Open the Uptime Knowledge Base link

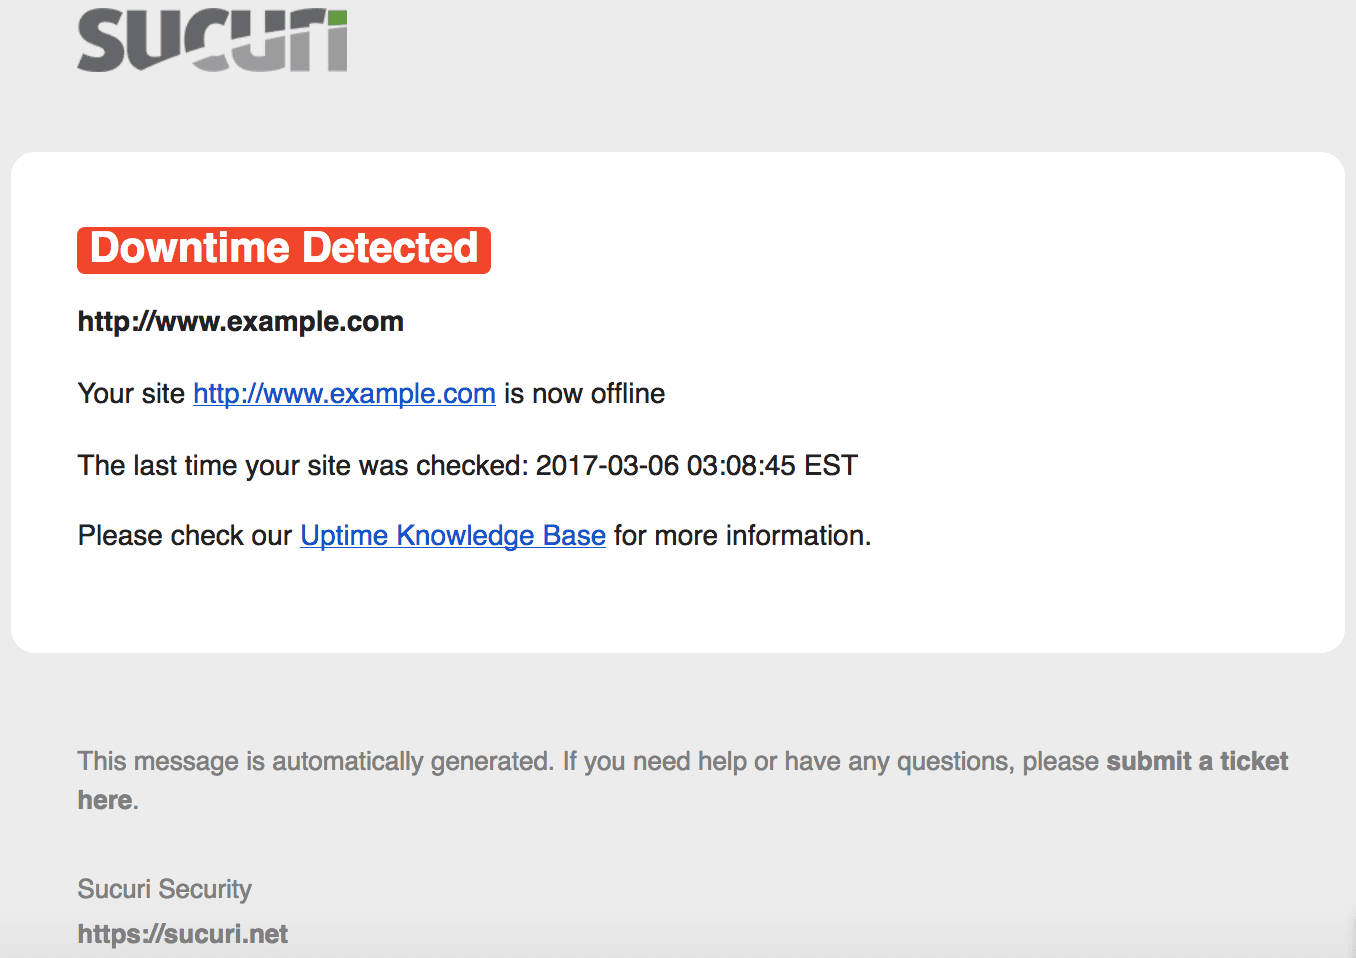coord(453,536)
